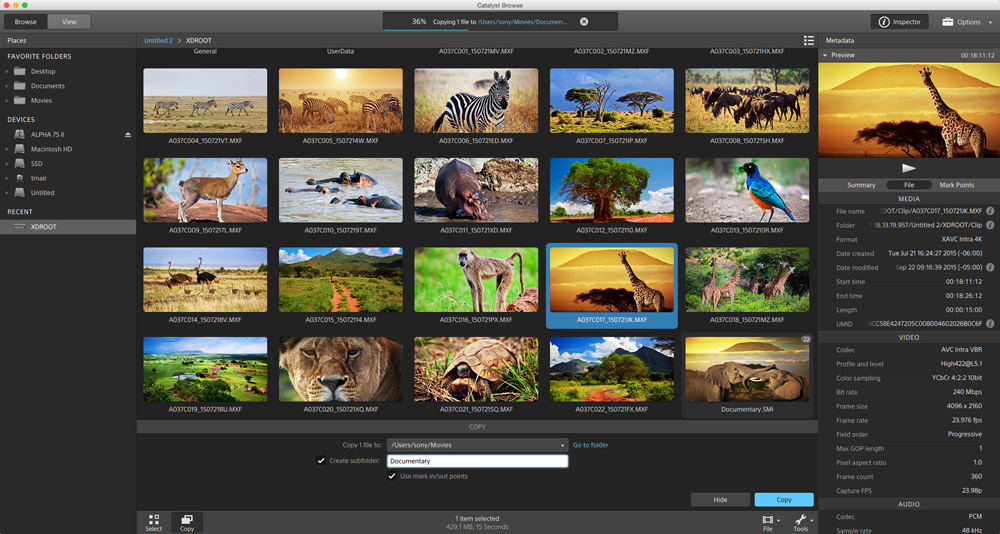This screenshot has height=534, width=1000.
Task: Disable Use mark in/out points
Action: (x=392, y=476)
